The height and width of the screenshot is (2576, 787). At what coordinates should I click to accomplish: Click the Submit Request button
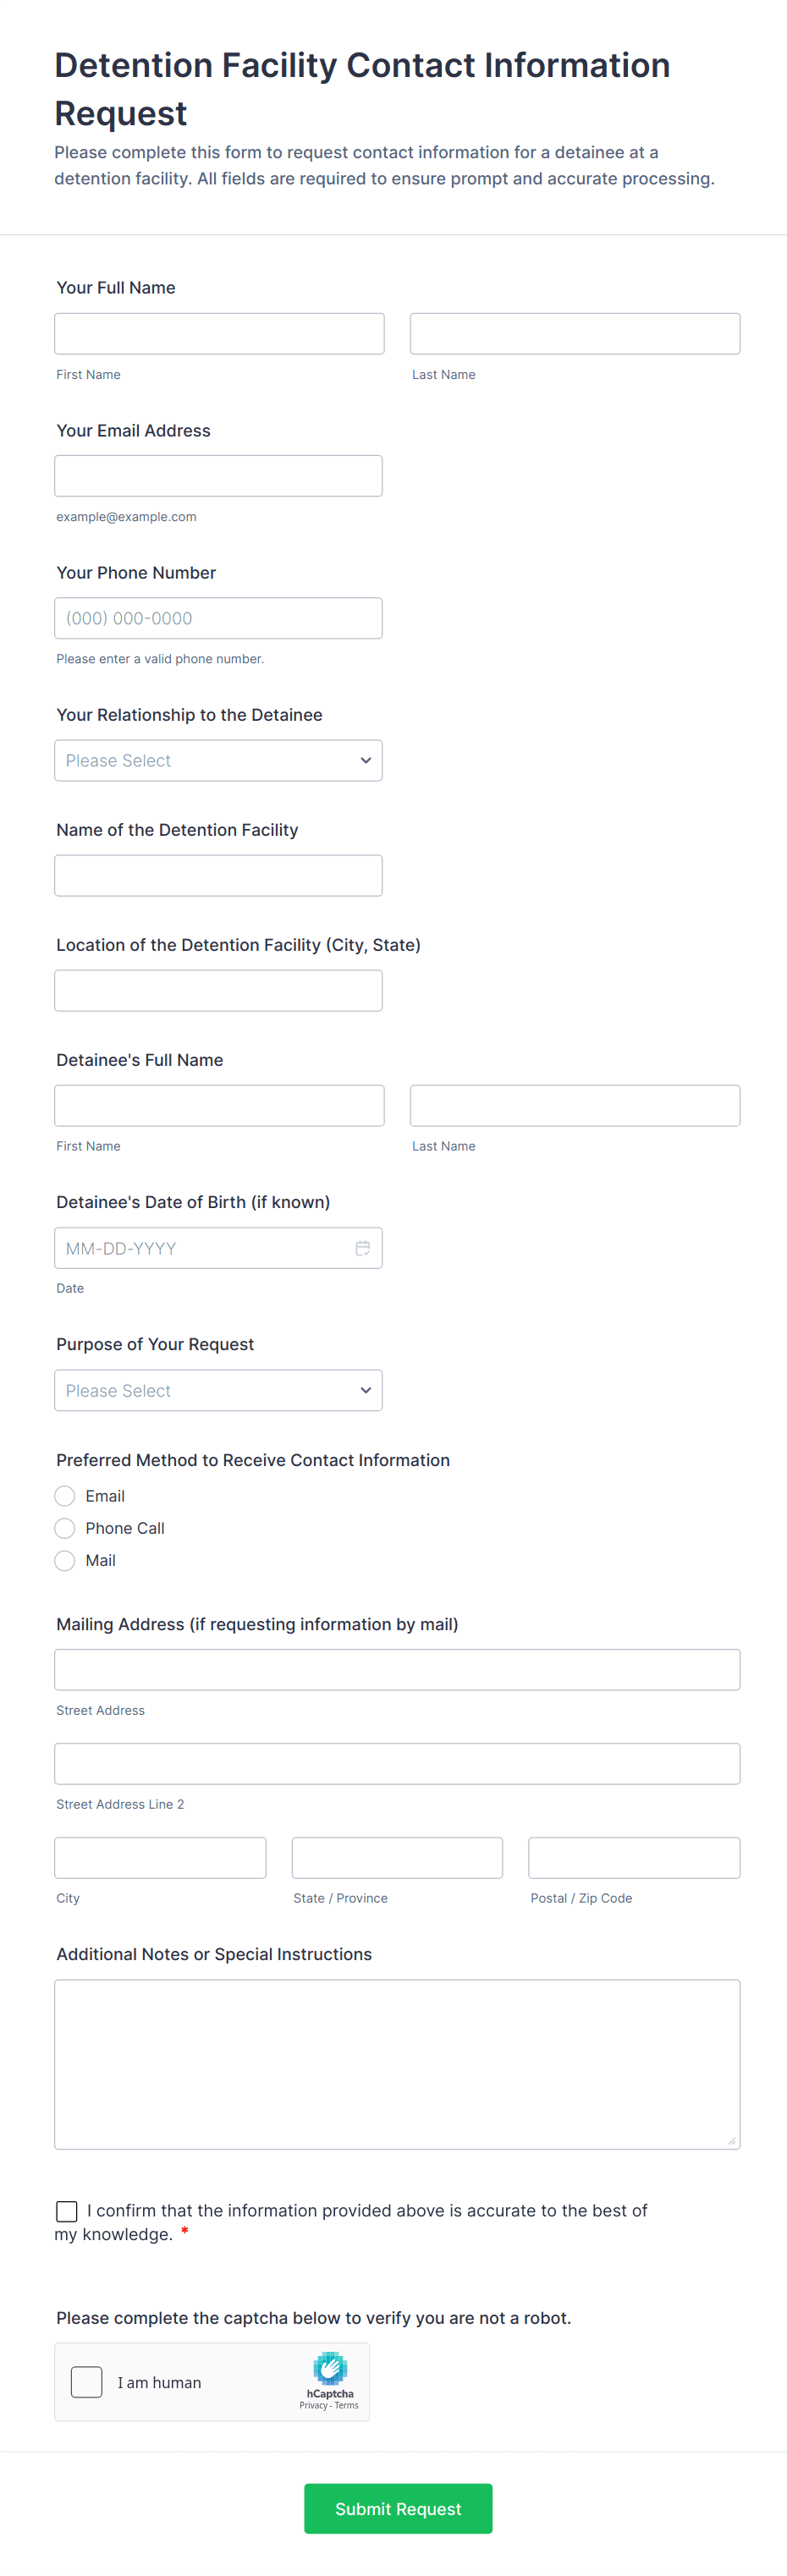[x=398, y=2508]
